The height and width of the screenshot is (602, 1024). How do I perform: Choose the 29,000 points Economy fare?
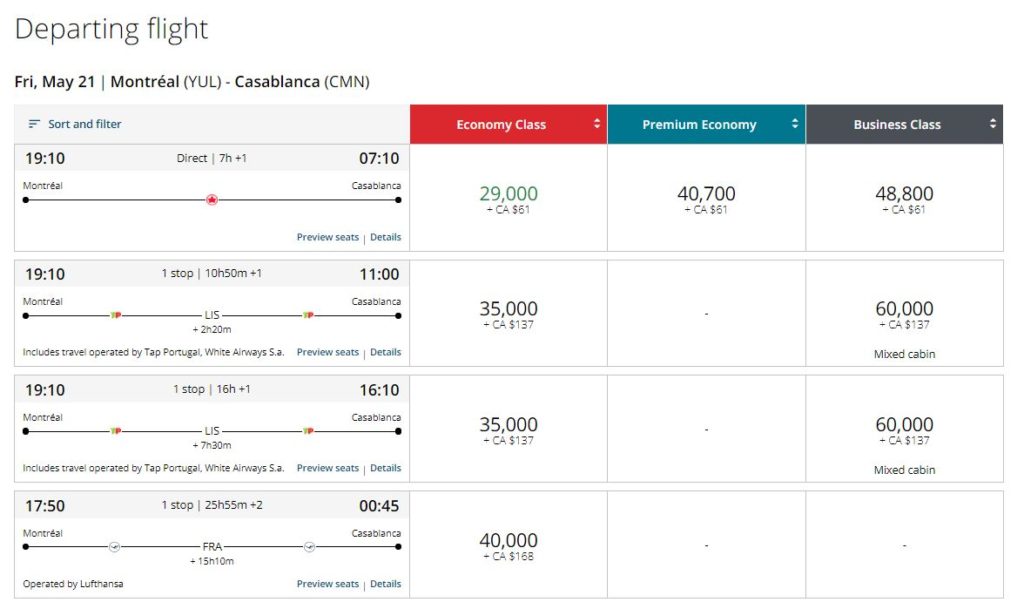pos(508,198)
